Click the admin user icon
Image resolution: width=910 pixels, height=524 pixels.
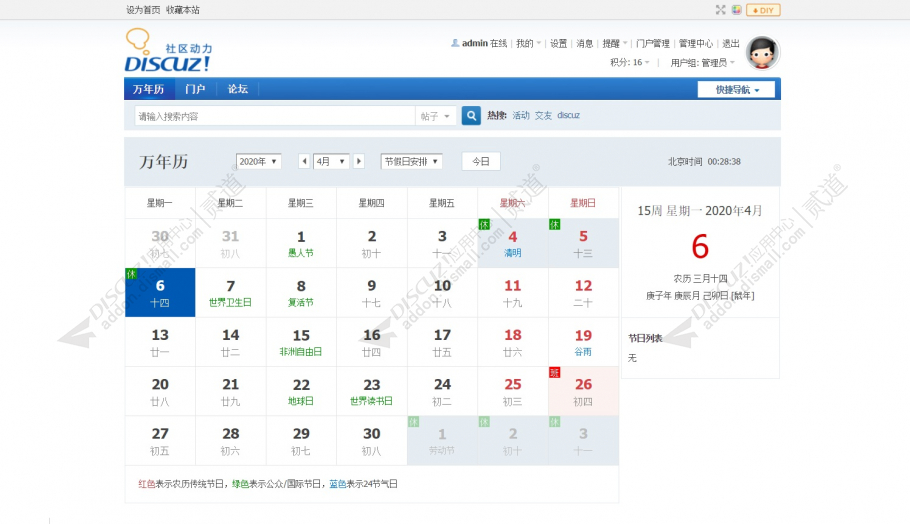pos(455,43)
